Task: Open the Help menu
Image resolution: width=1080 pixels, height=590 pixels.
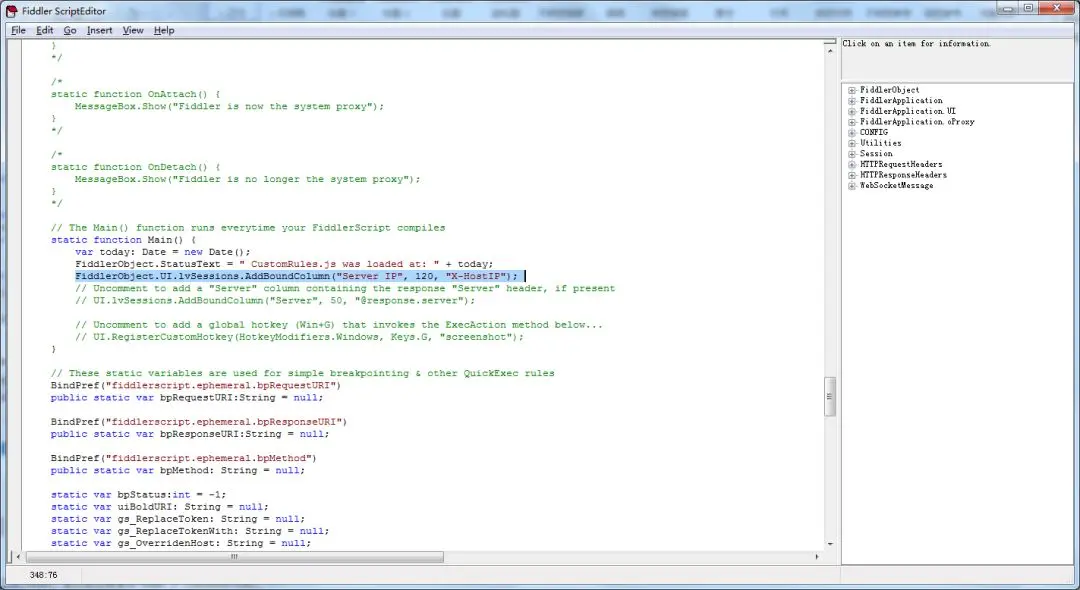Action: point(164,30)
